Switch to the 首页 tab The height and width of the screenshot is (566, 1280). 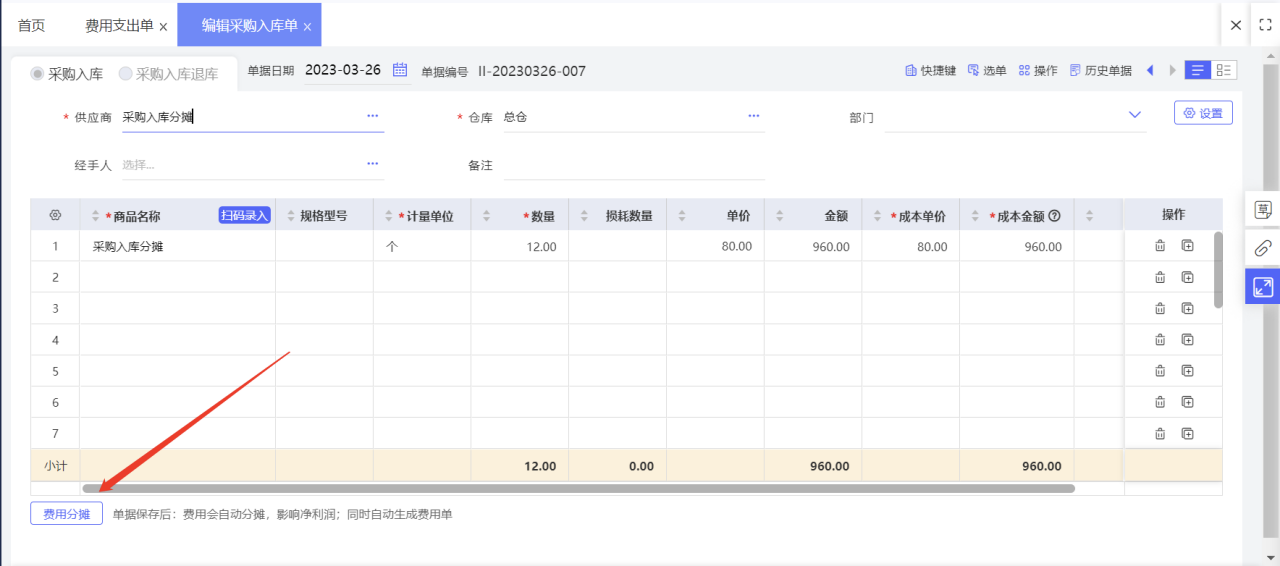tap(31, 26)
